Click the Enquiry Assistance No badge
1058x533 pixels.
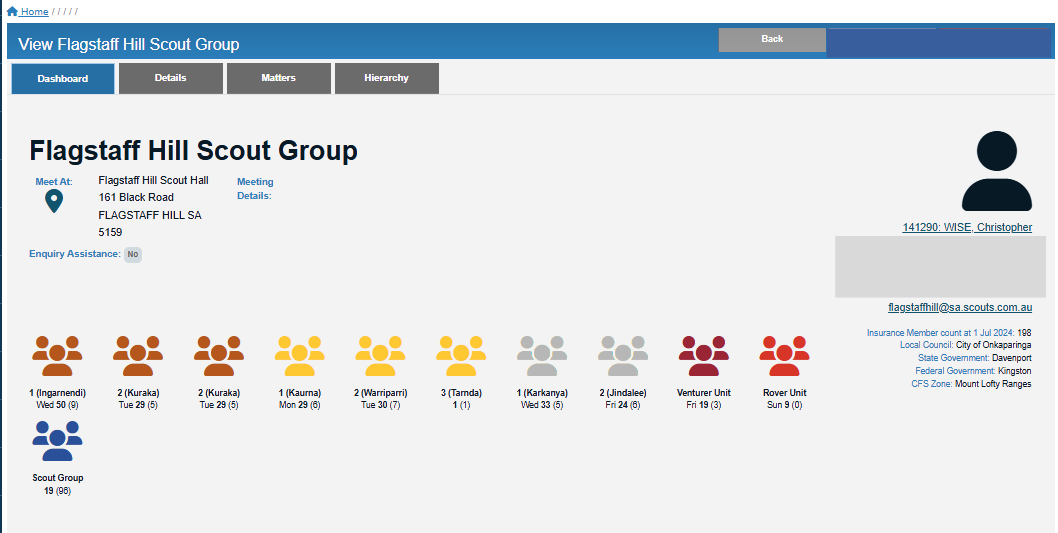tap(132, 254)
